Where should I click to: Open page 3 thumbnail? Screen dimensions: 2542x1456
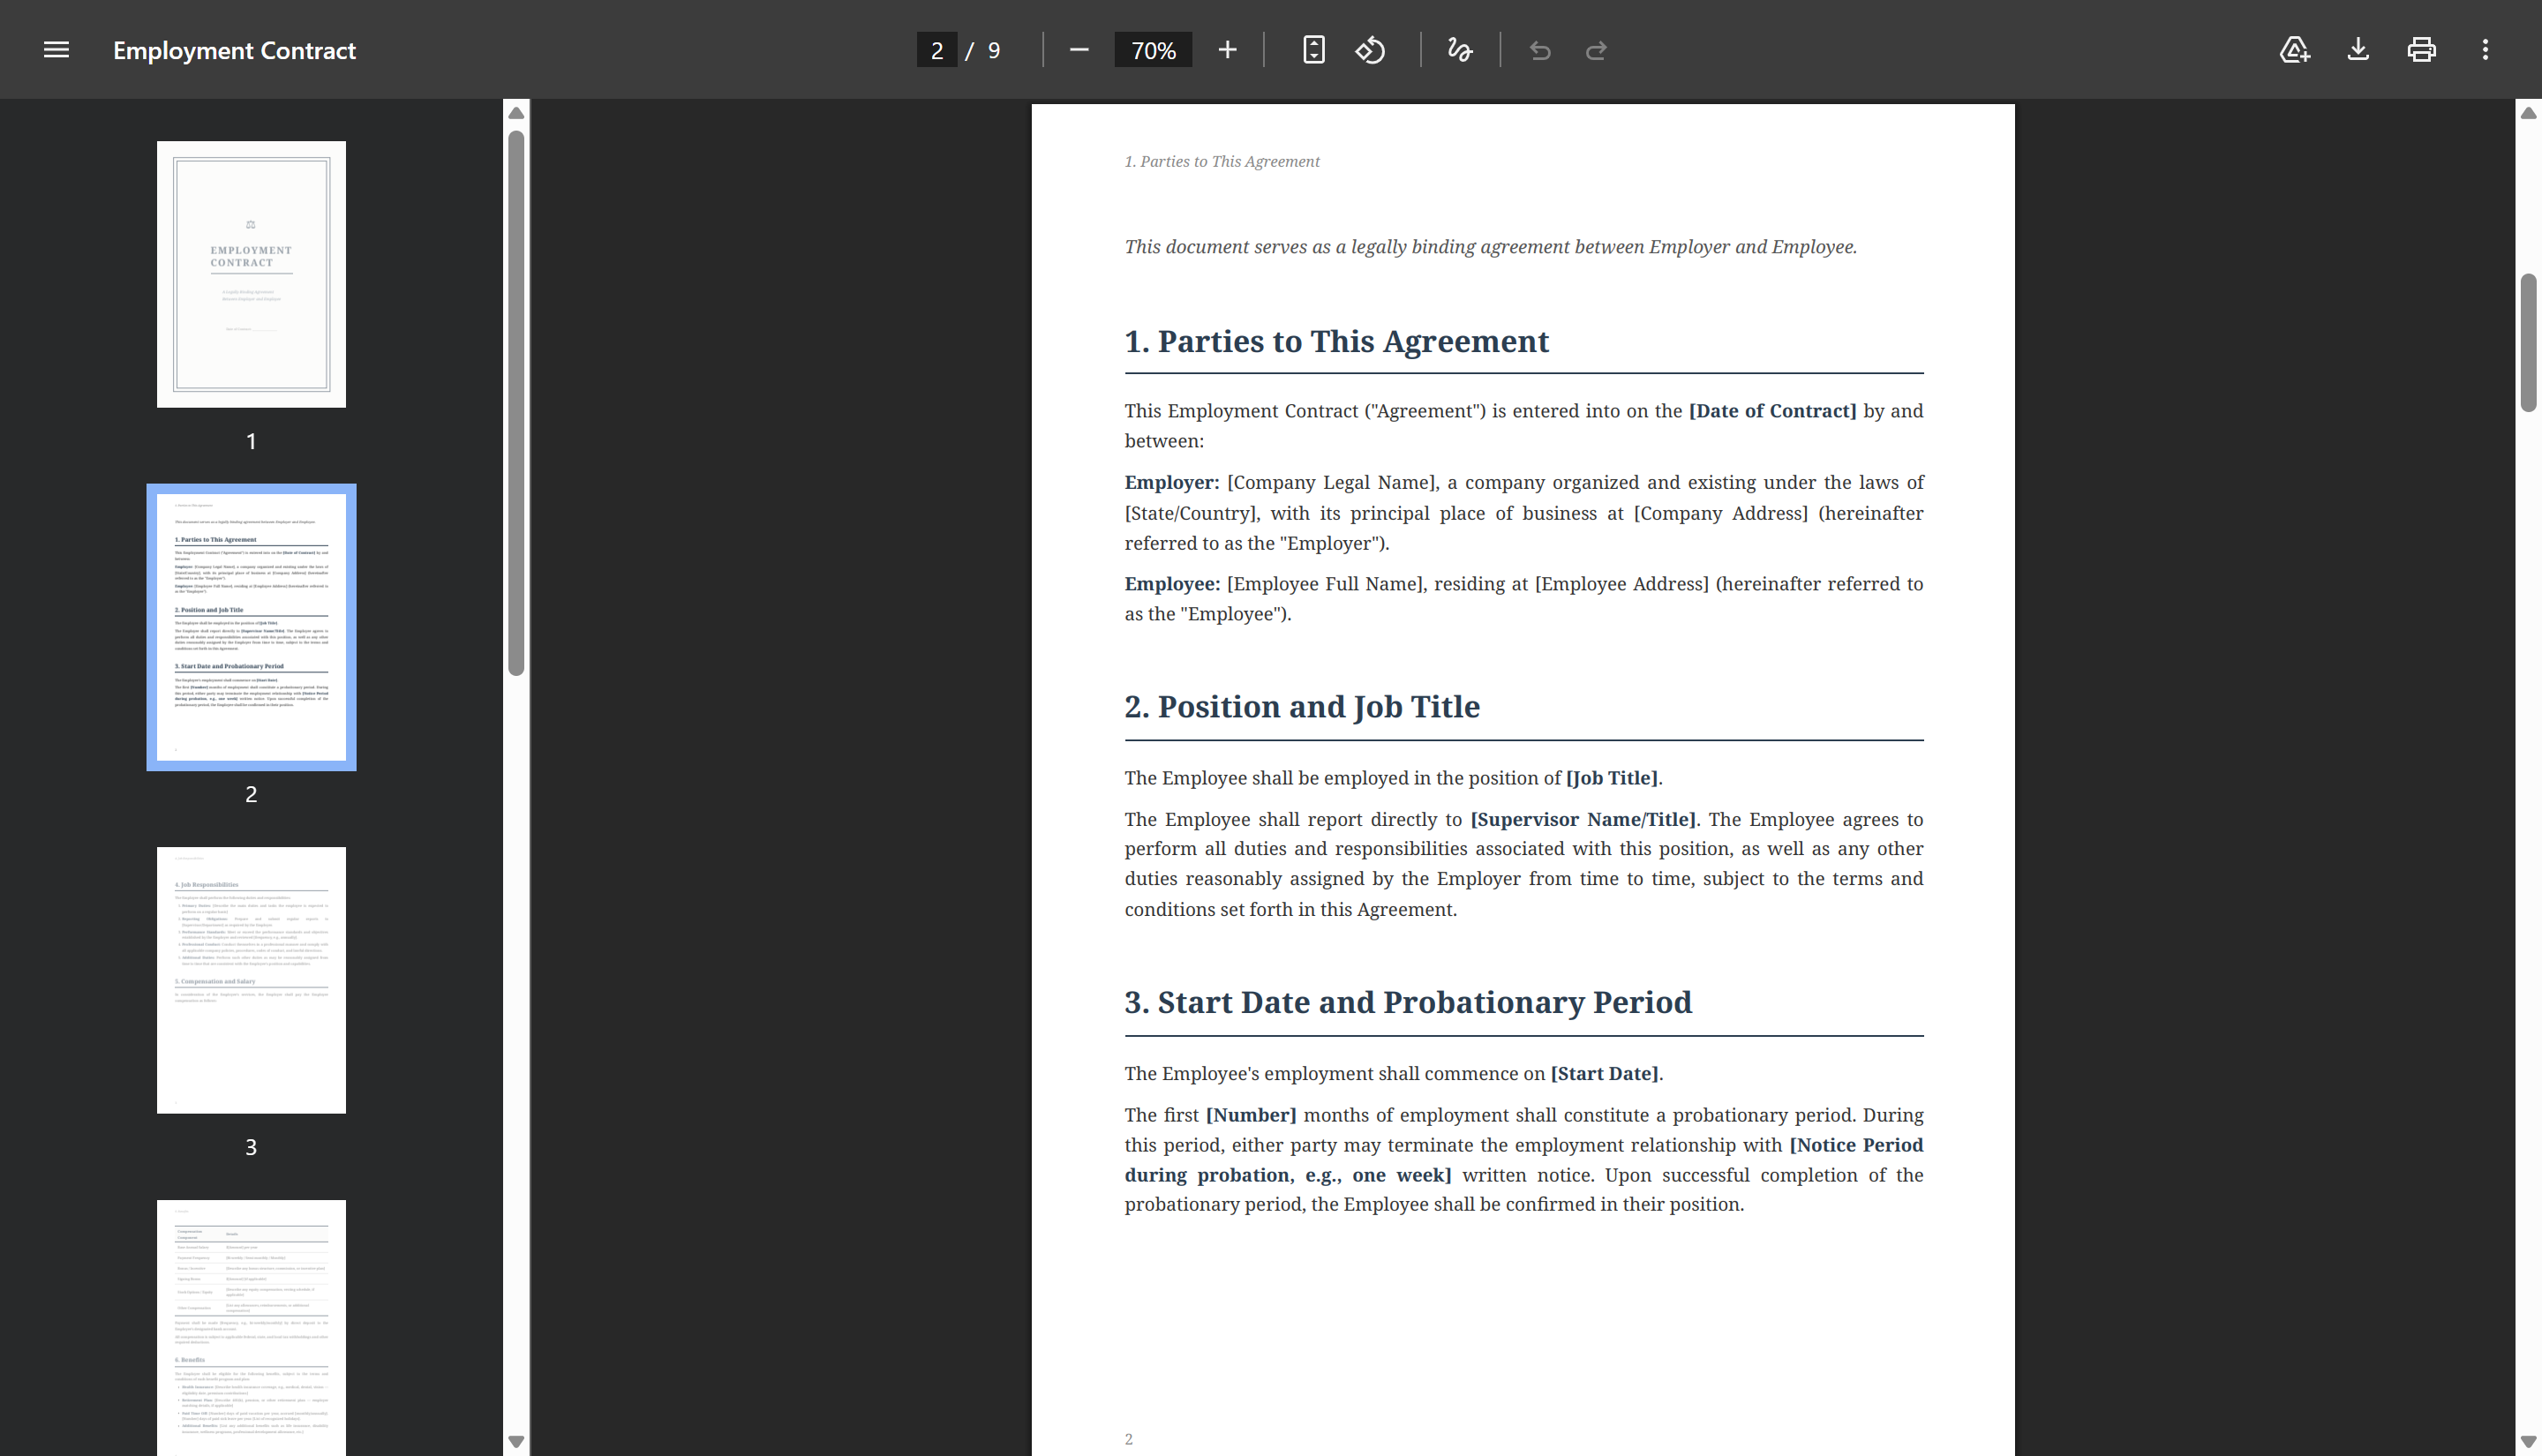click(x=251, y=980)
